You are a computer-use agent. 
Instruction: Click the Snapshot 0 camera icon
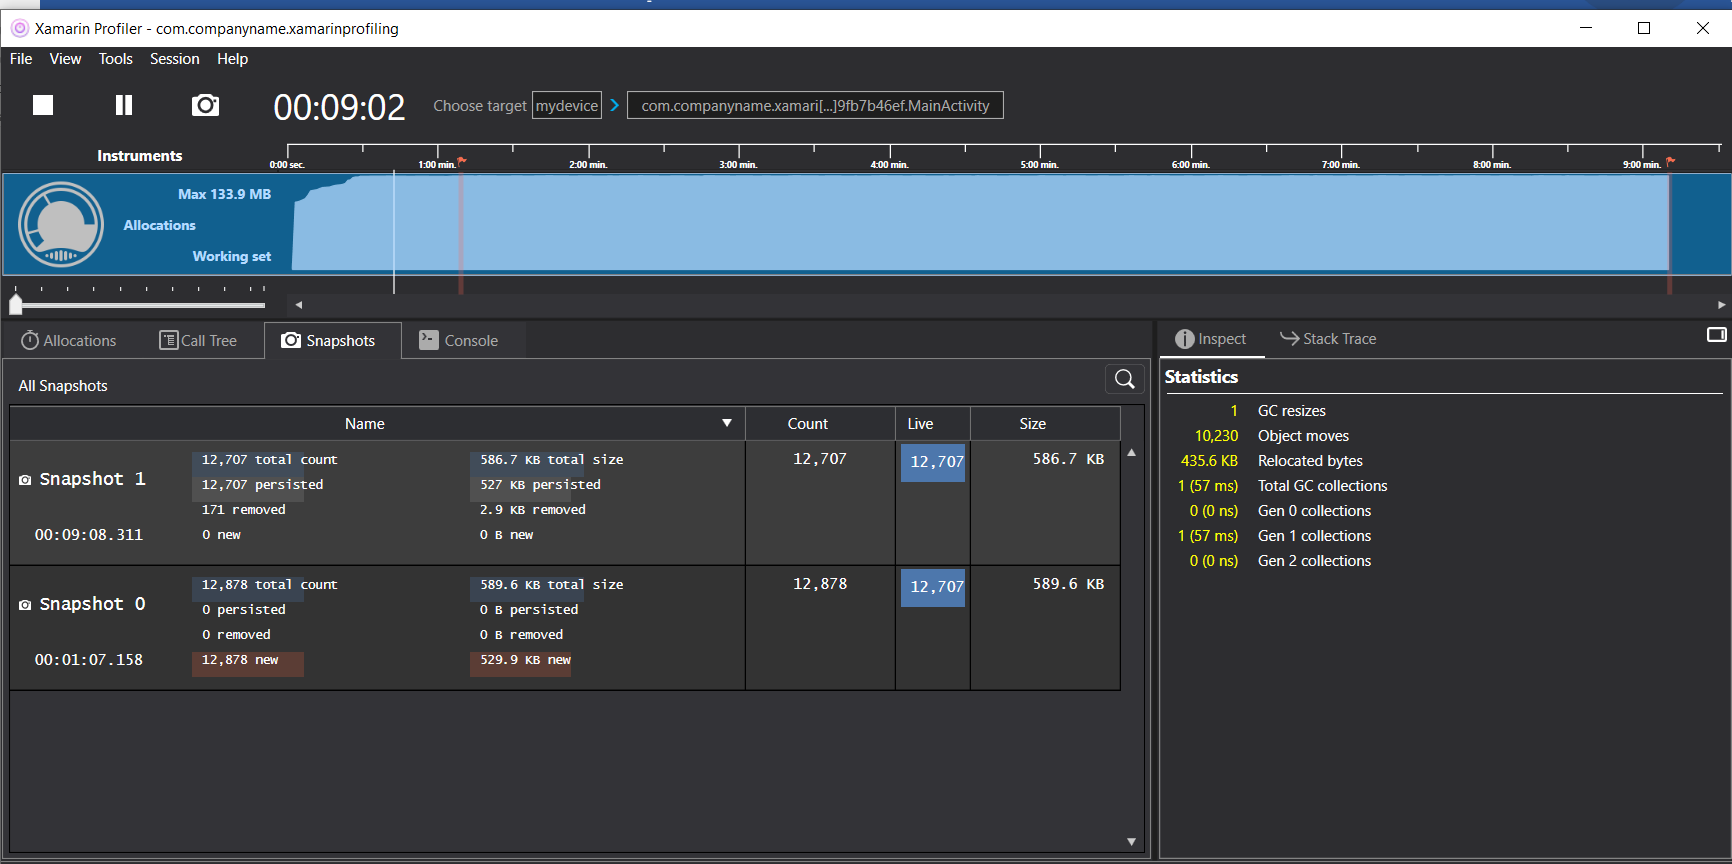[x=25, y=605]
